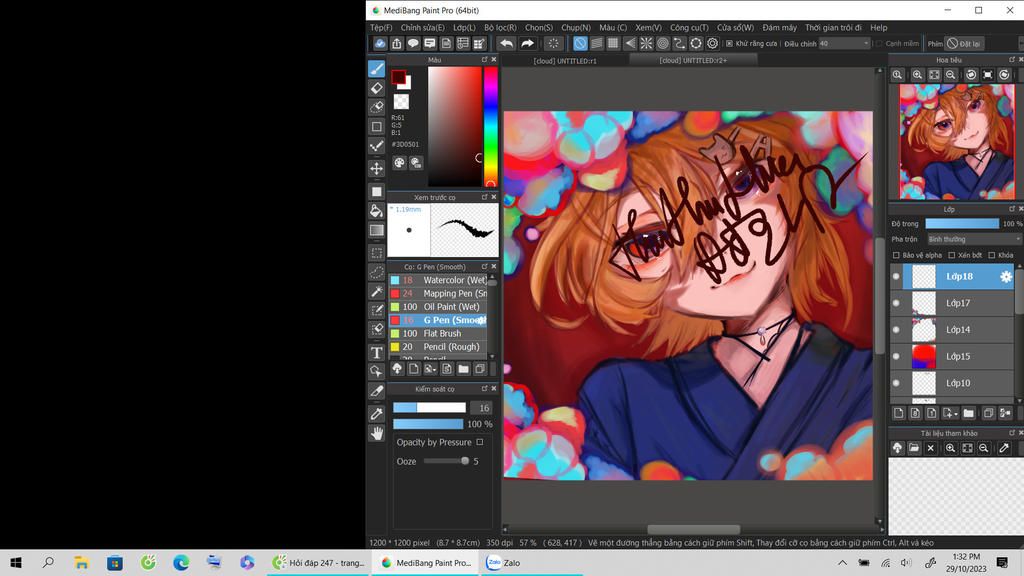The image size is (1024, 576).
Task: Open the Điều chỉnh correction dropdown
Action: [844, 44]
